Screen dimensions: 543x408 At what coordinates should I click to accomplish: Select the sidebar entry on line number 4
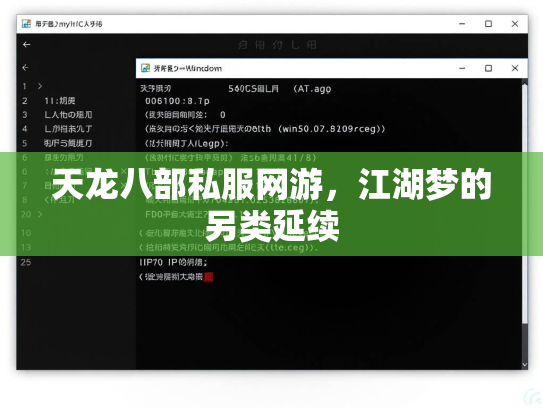pos(68,129)
